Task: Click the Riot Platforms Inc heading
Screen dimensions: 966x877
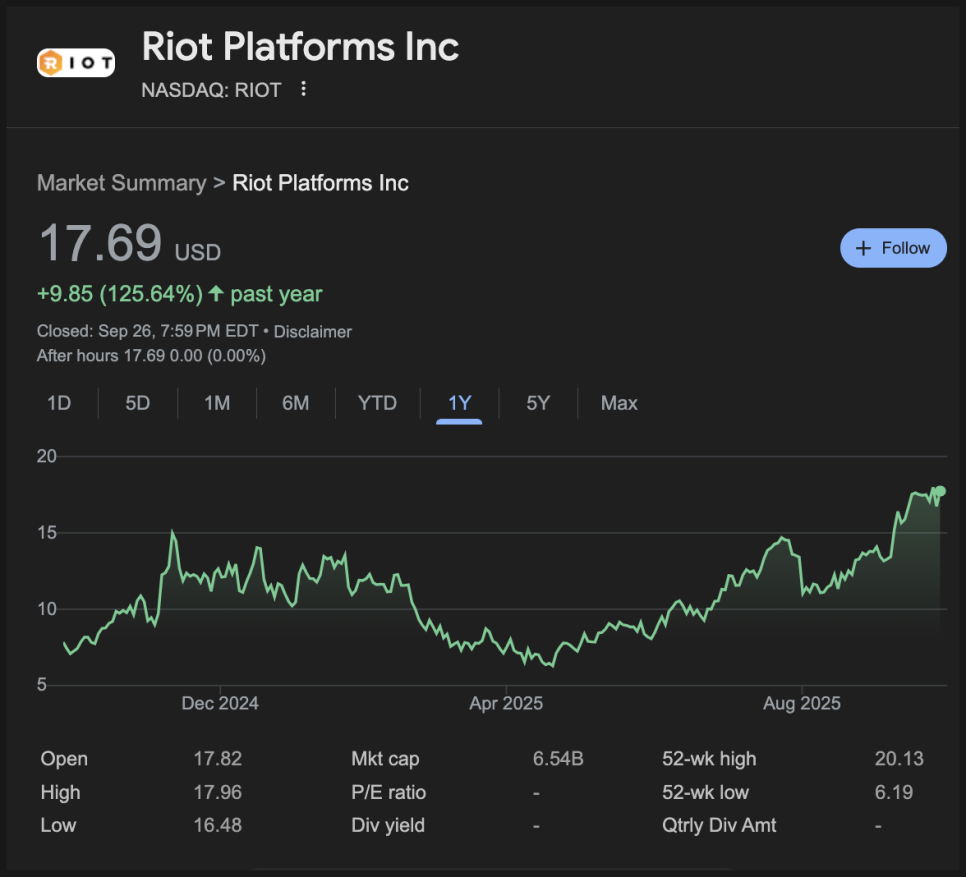Action: click(301, 47)
